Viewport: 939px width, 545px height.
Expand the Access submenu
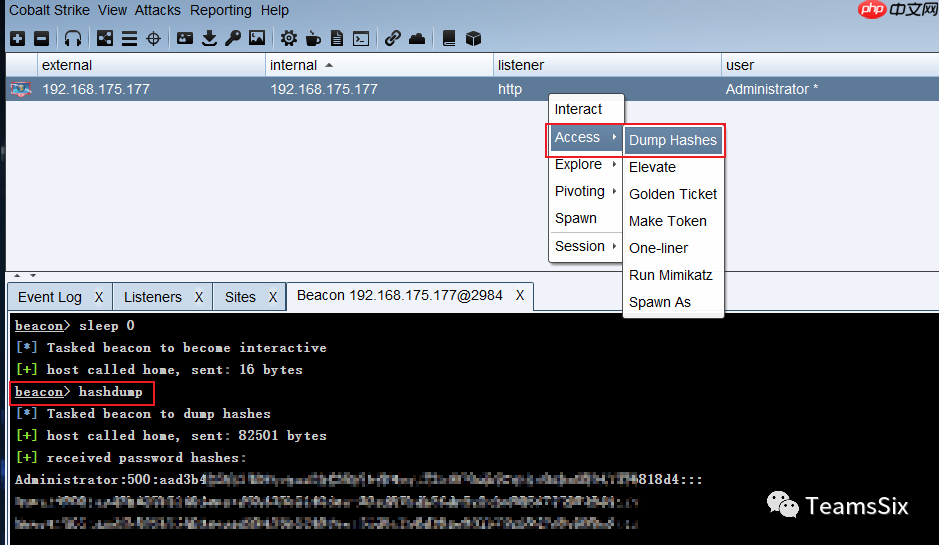pos(585,137)
